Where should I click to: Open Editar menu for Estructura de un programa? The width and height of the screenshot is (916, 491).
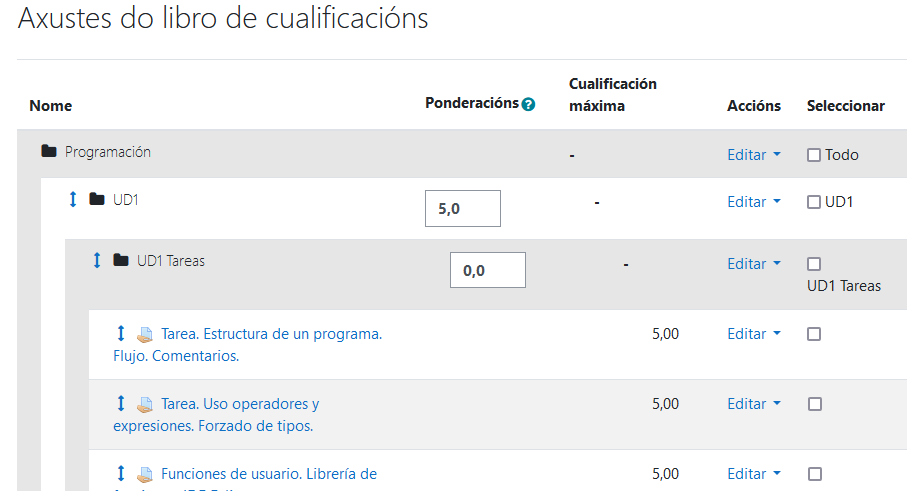coord(753,334)
